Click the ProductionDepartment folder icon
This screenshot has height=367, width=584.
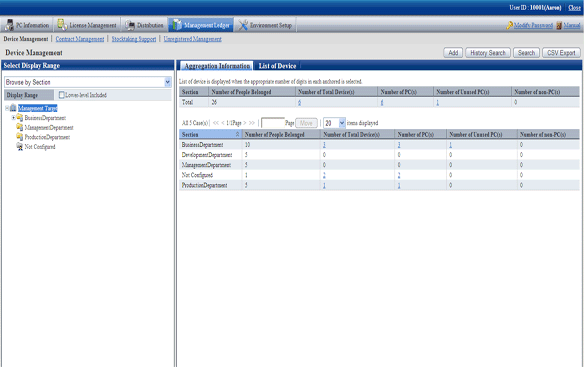pos(19,137)
